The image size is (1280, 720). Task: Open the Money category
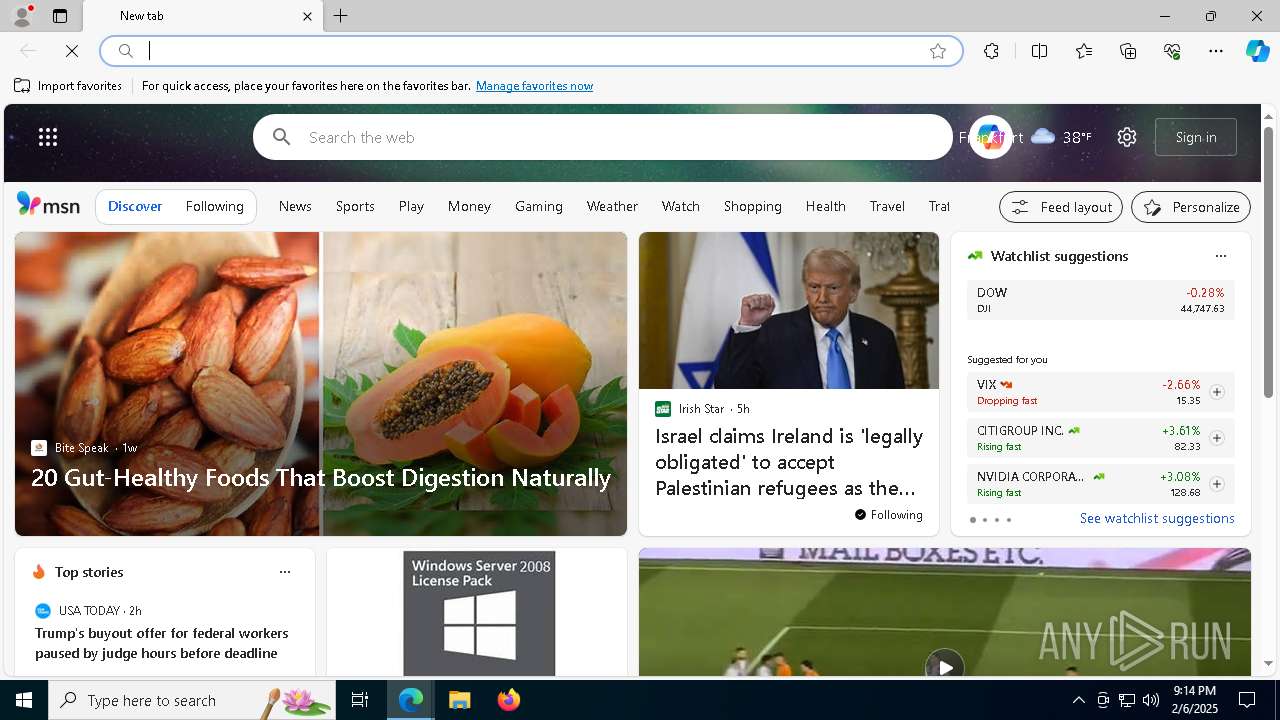pyautogui.click(x=469, y=206)
